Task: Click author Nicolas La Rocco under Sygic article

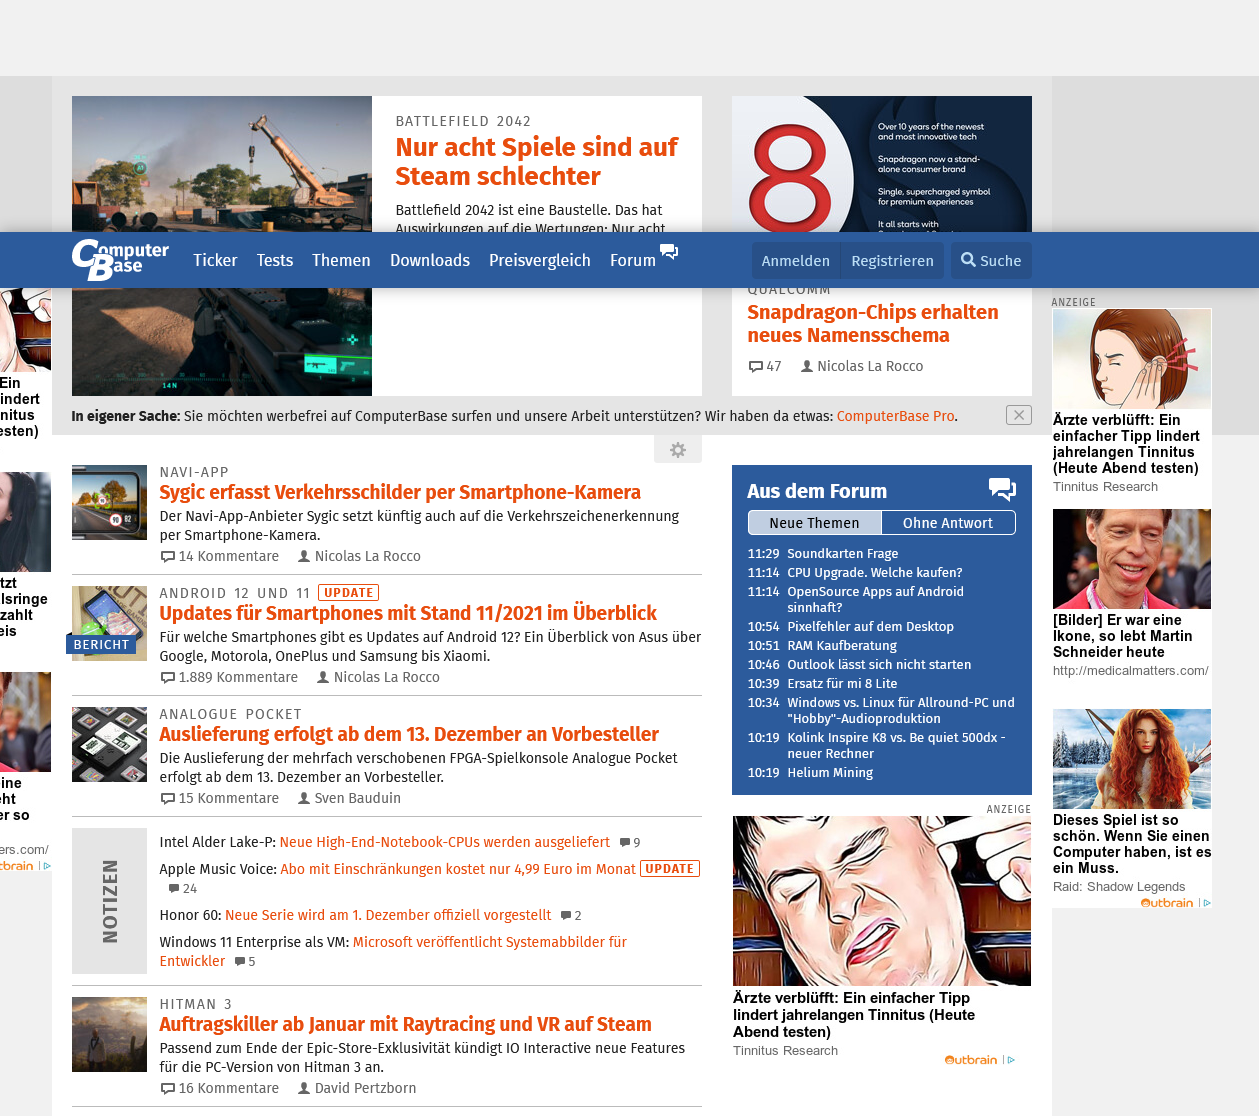Action: coord(359,556)
